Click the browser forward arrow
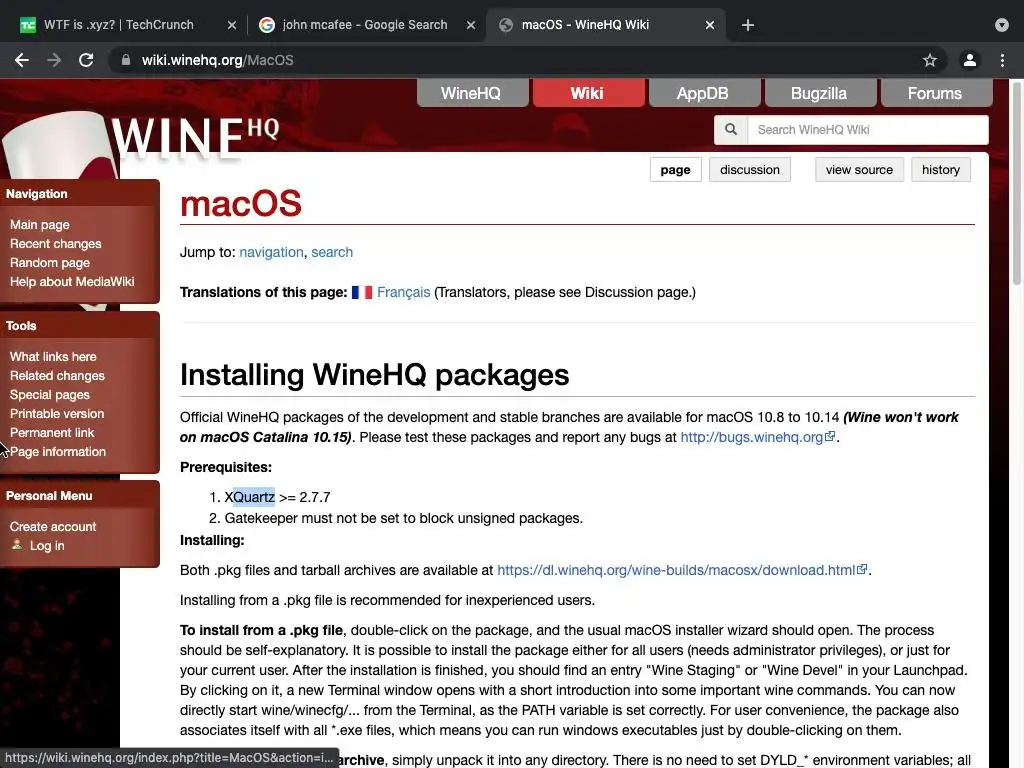Screen dimensions: 1024x768 (54, 60)
